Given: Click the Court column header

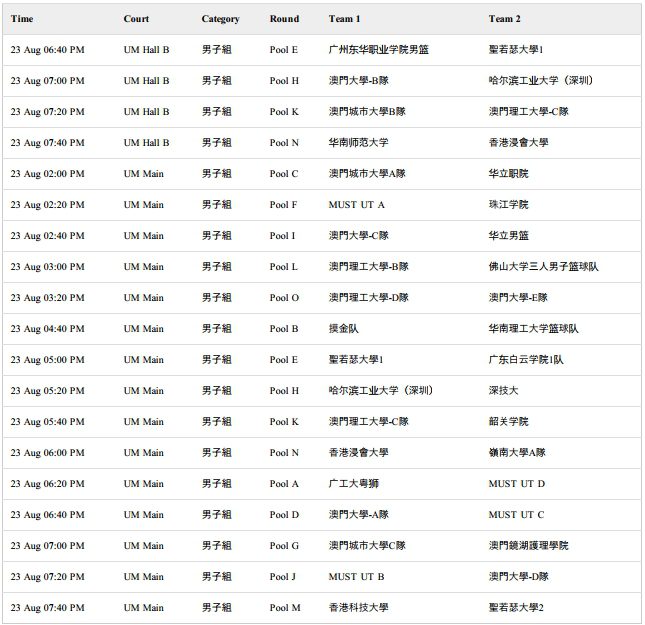Looking at the screenshot, I should pyautogui.click(x=136, y=19).
